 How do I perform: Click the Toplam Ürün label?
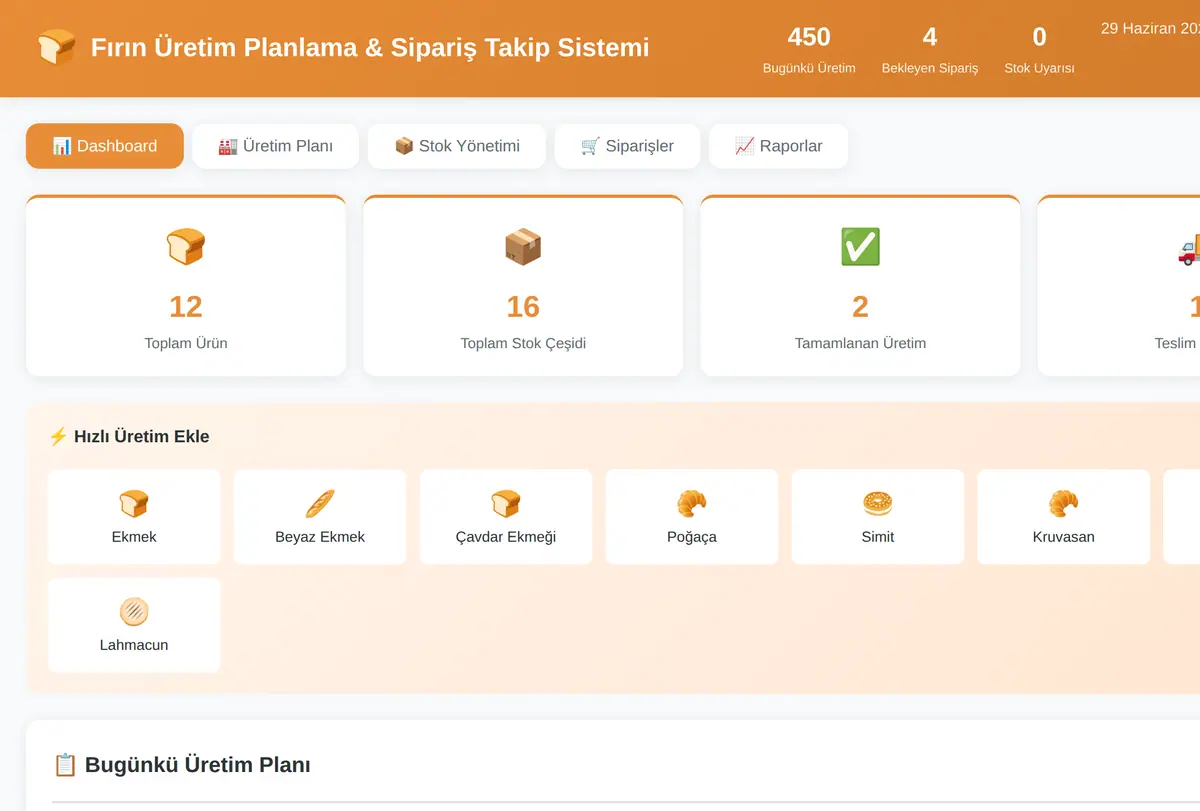[186, 343]
